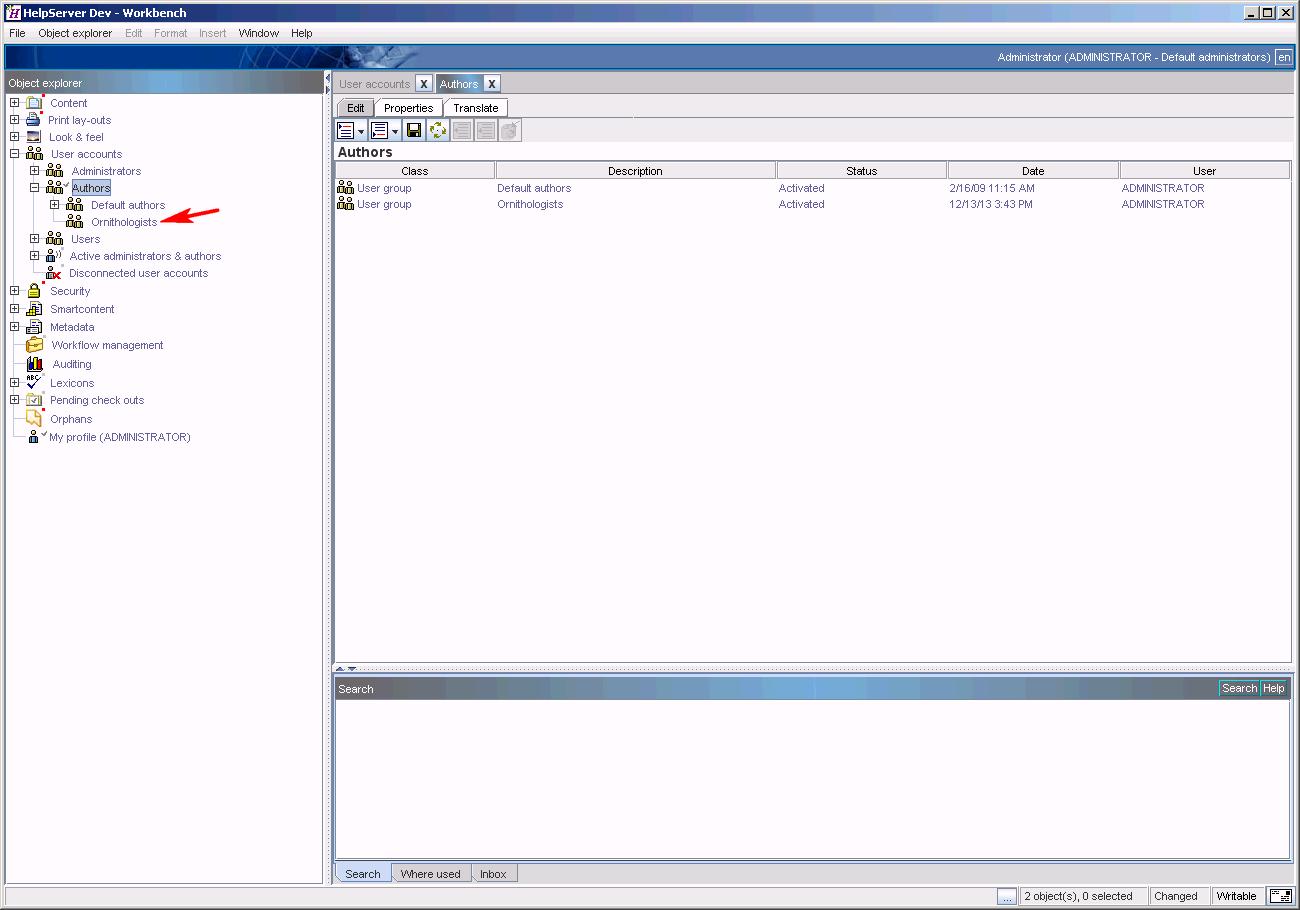
Task: Open the Help menu
Action: coord(302,33)
